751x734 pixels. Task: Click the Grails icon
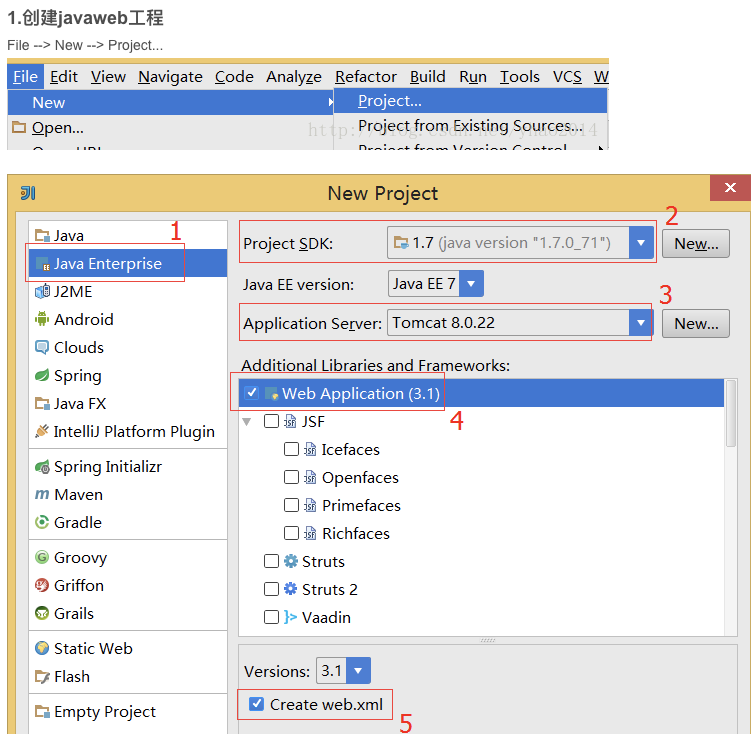(42, 613)
